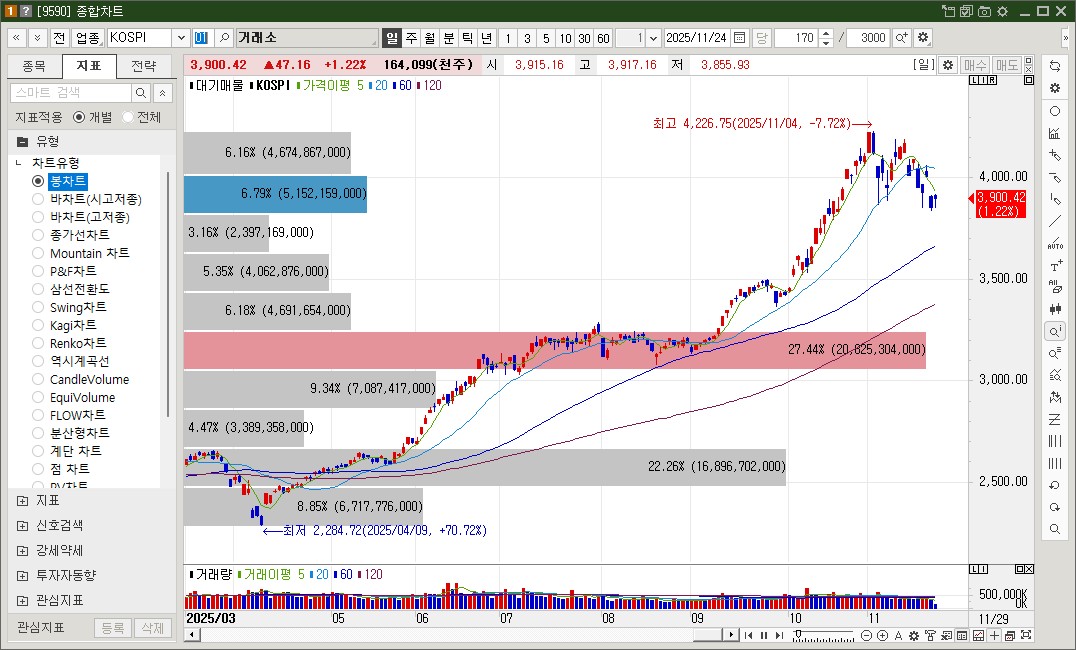Select the 분 (minute) period button
1076x650 pixels.
pyautogui.click(x=448, y=38)
